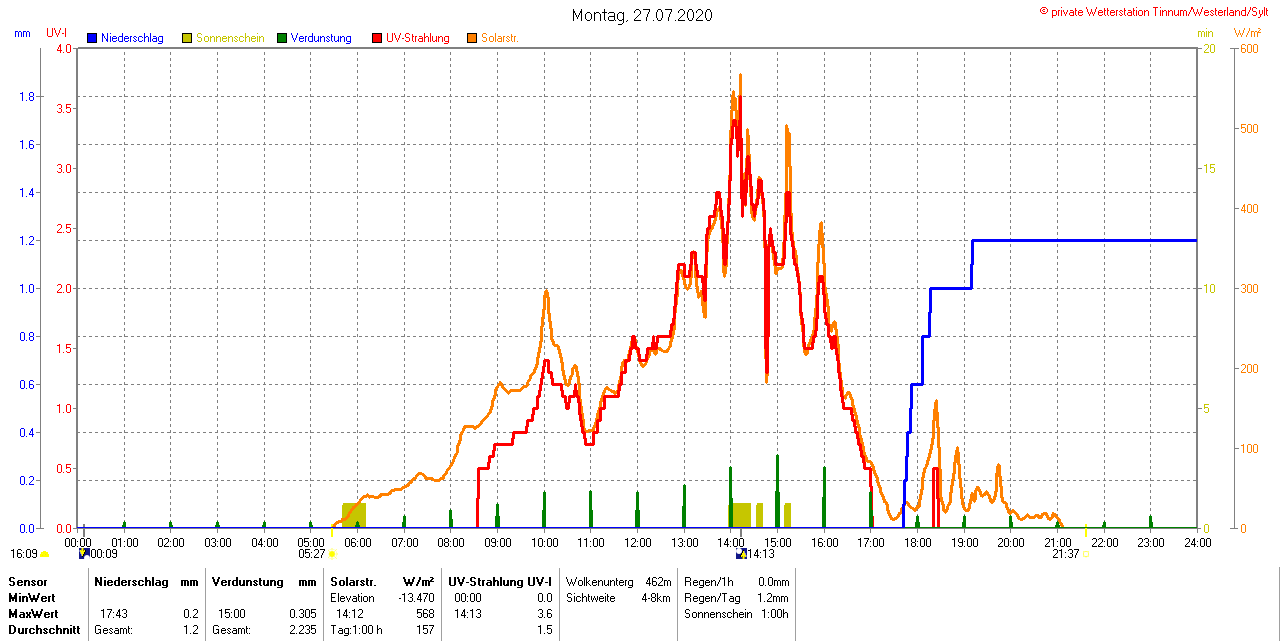Click the MaxWert row label

(x=34, y=613)
